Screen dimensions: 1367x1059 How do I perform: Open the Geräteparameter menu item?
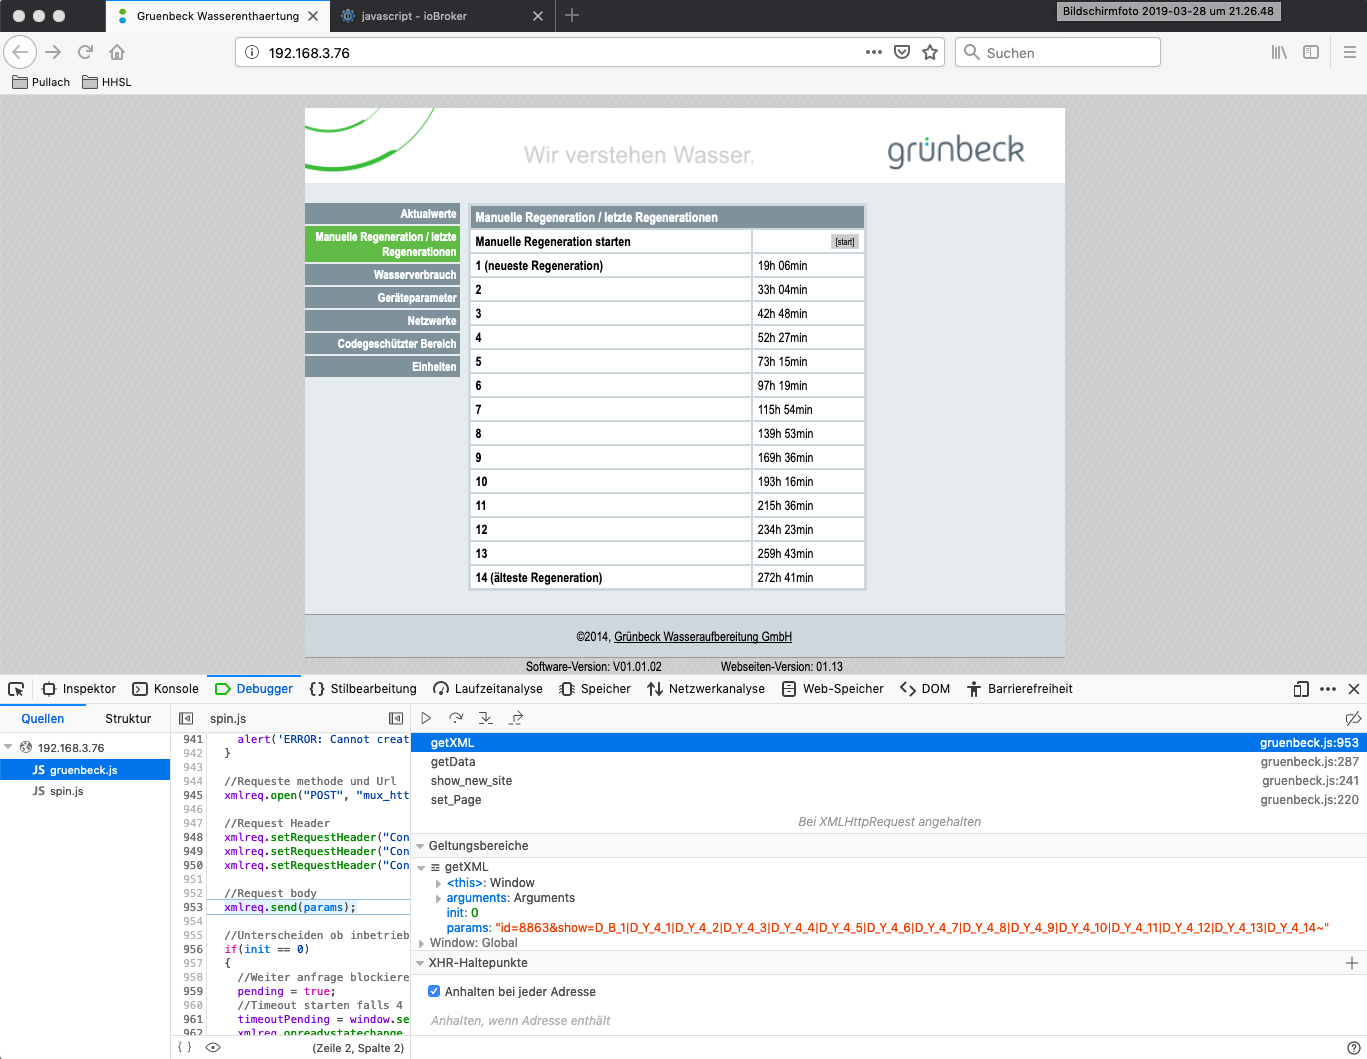(382, 297)
